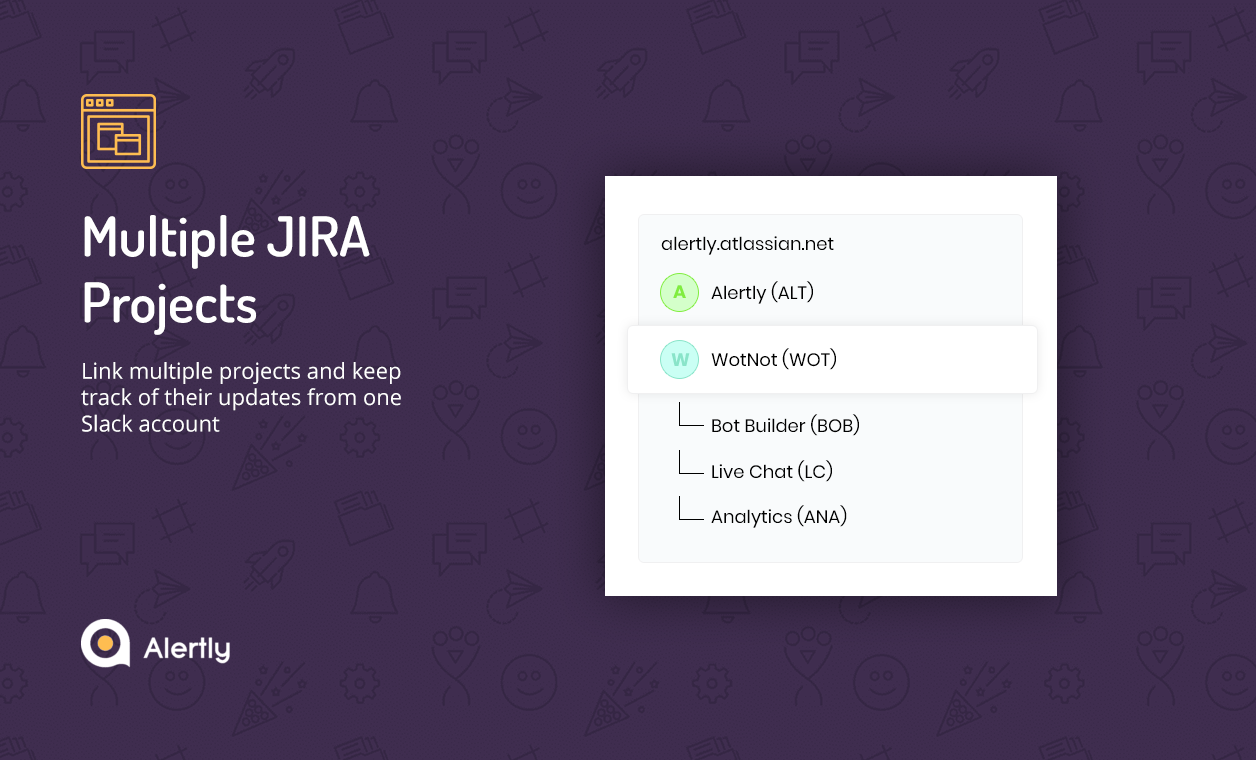Click the Link multiple projects description text

coord(241,397)
